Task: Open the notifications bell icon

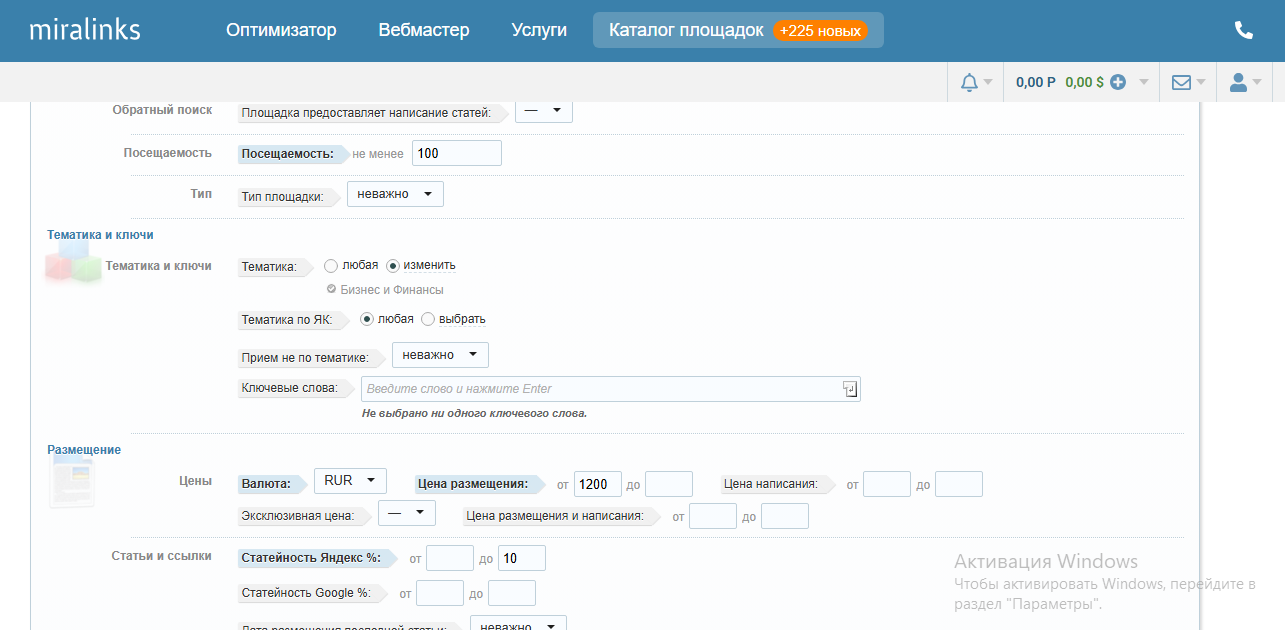Action: [x=969, y=83]
